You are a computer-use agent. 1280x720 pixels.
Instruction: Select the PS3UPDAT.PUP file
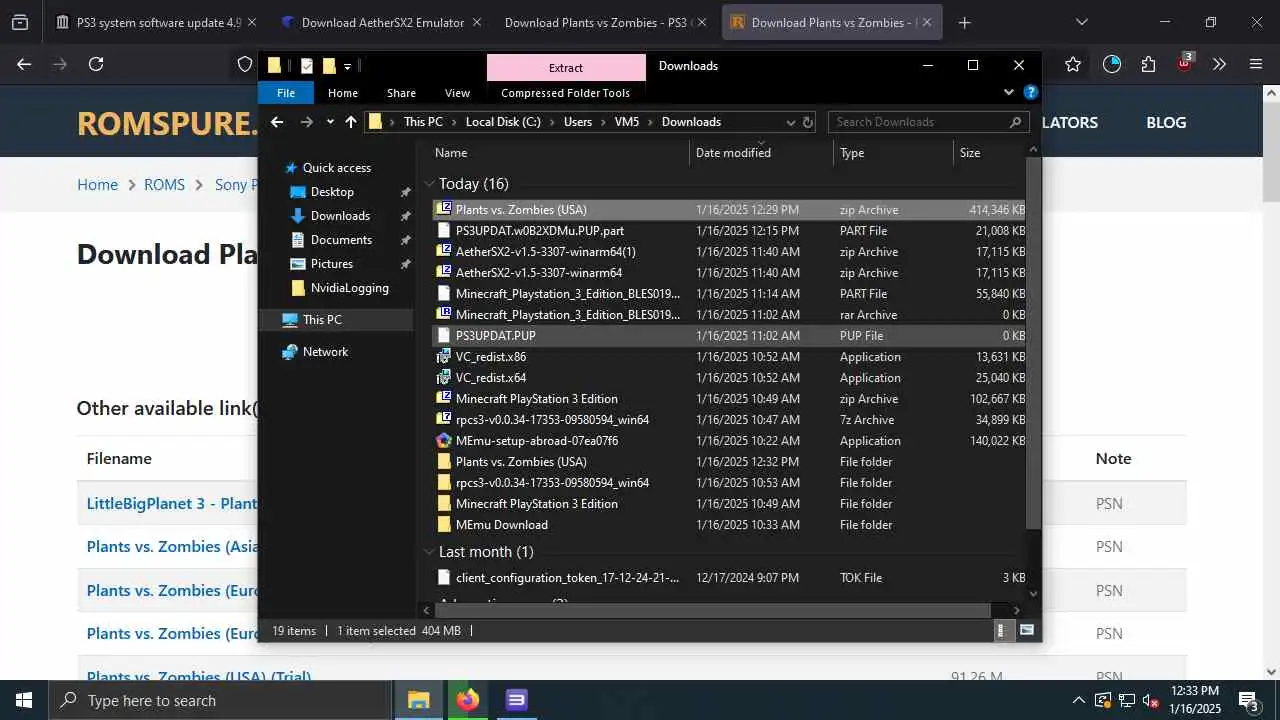pyautogui.click(x=730, y=336)
